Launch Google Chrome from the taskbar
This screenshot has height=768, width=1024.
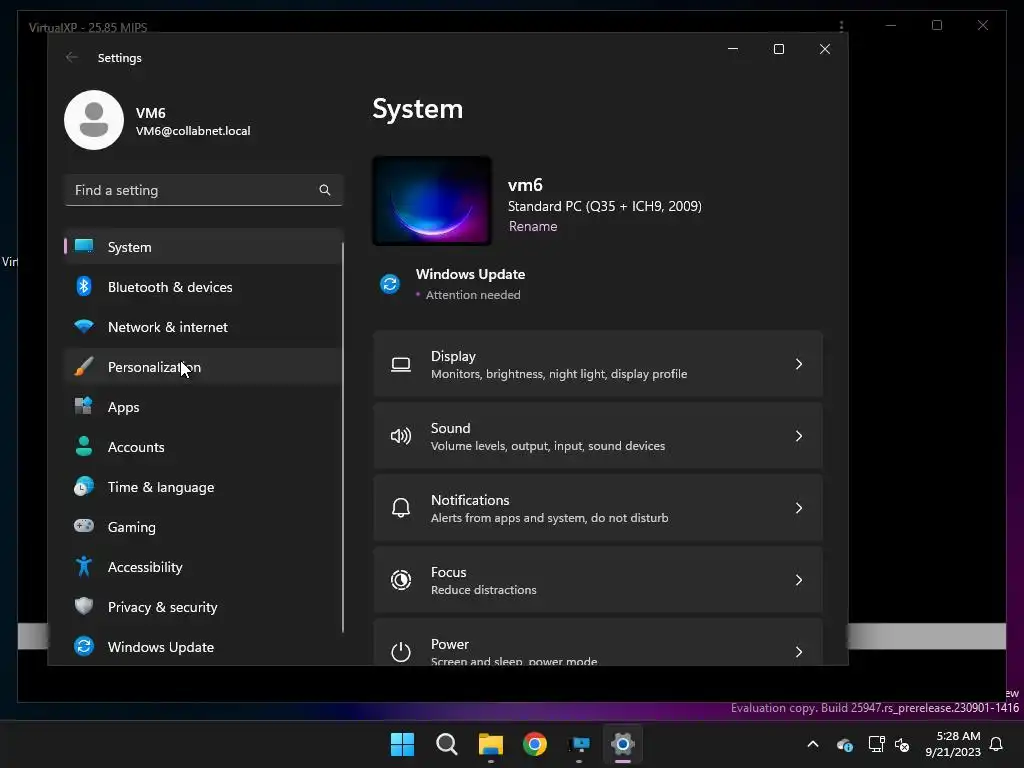coord(535,744)
